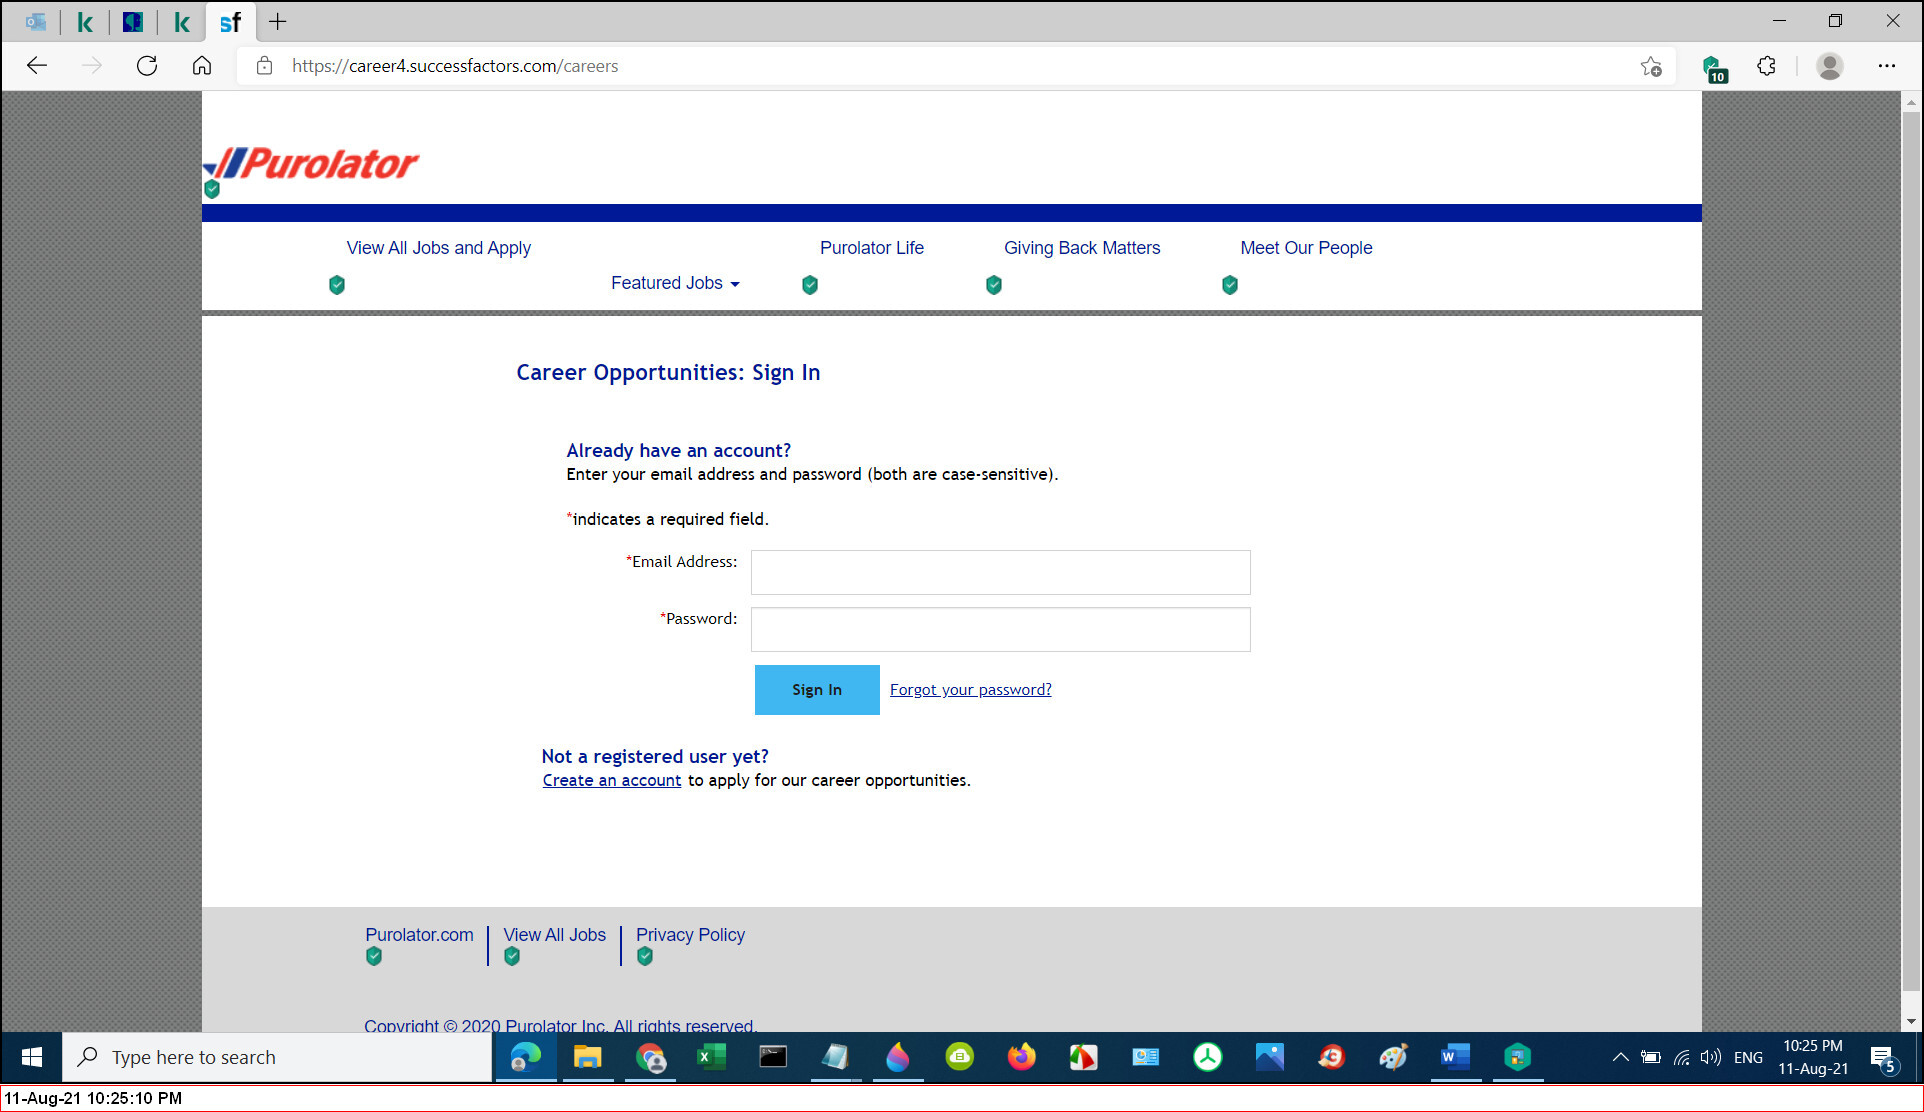This screenshot has height=1112, width=1924.
Task: Open the Privacy Policy footer link
Action: point(690,935)
